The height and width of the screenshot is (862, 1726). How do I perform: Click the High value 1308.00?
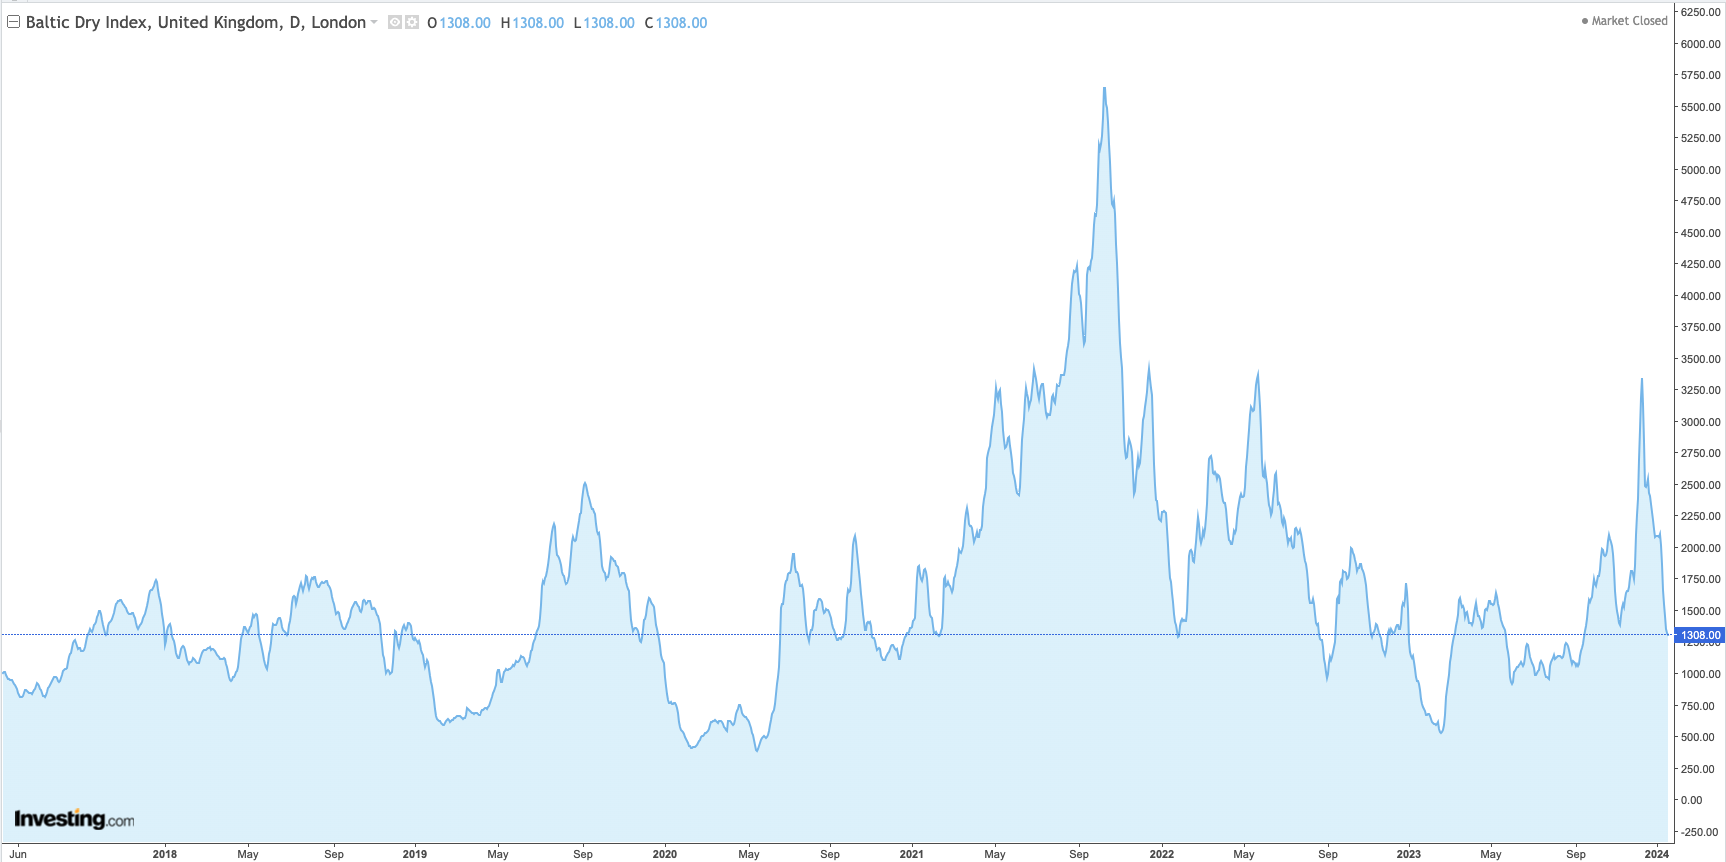pos(538,23)
